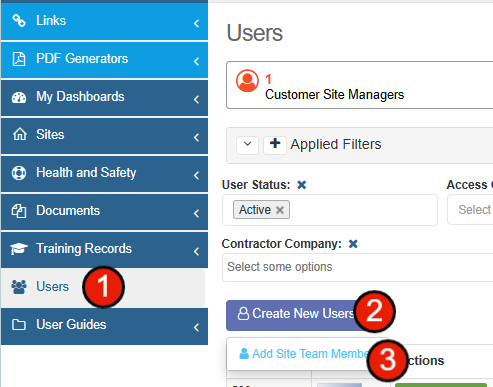The image size is (493, 387).
Task: Open User Guides menu item
Action: [104, 326]
